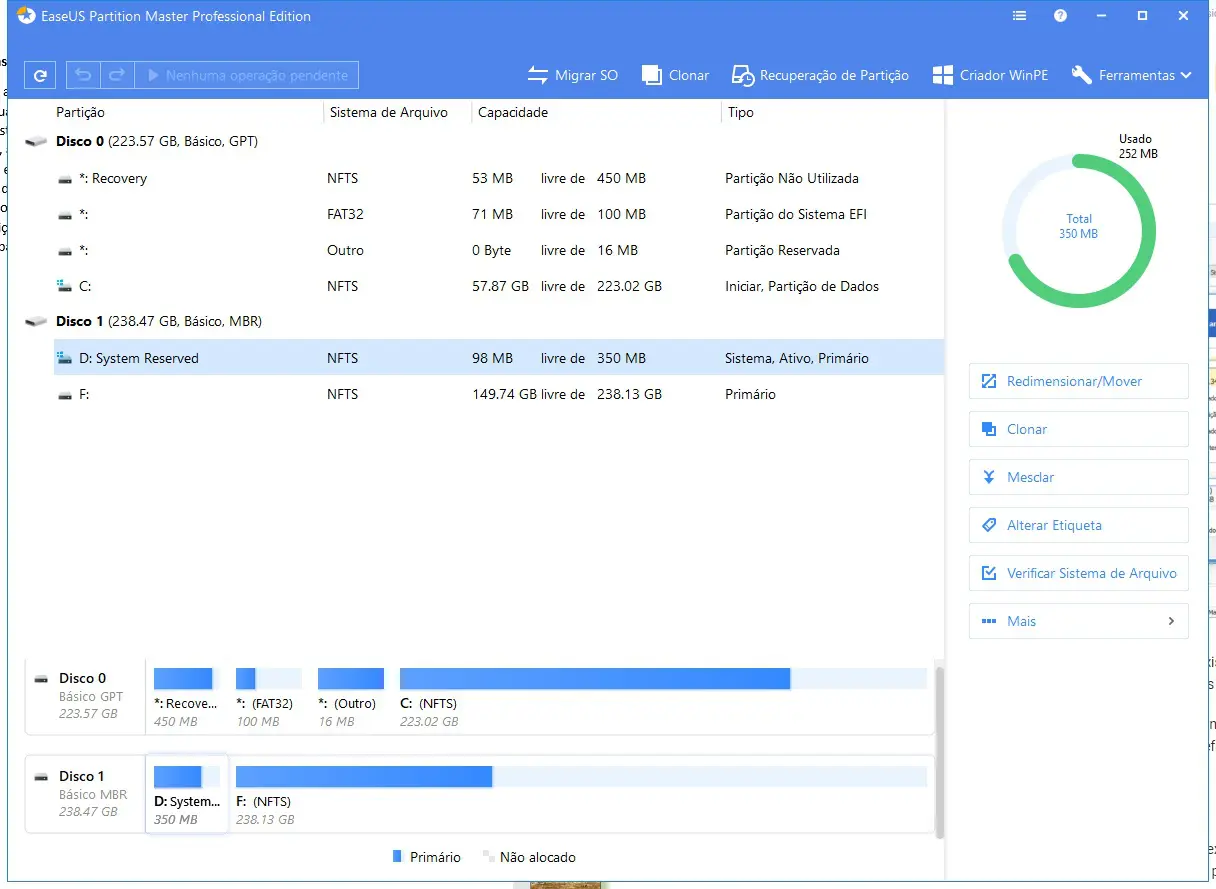Image resolution: width=1216 pixels, height=889 pixels.
Task: Click the C: NFTS 223.02 GB bar in disk map
Action: pyautogui.click(x=663, y=679)
